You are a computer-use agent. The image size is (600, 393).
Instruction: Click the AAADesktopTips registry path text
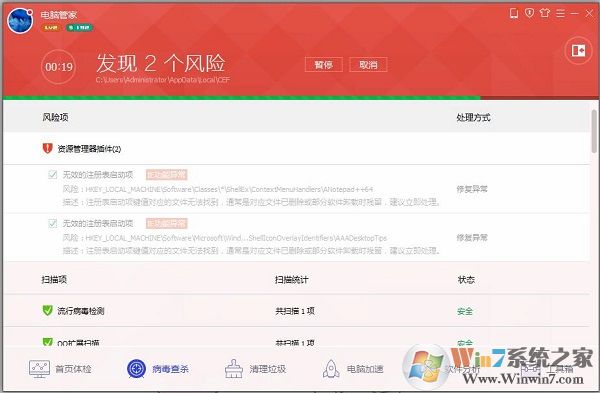coord(236,238)
